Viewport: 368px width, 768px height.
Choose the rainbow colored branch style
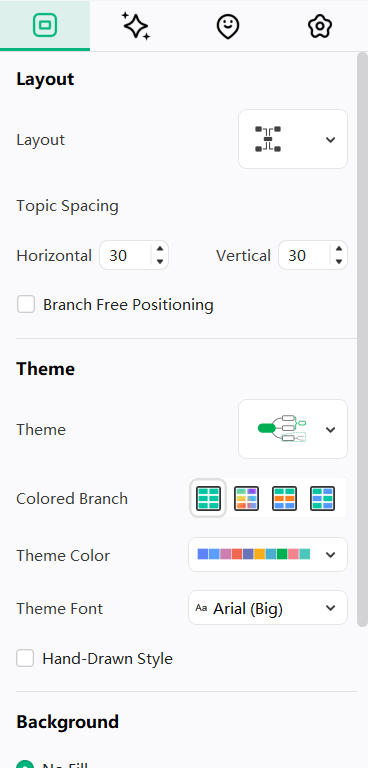246,499
